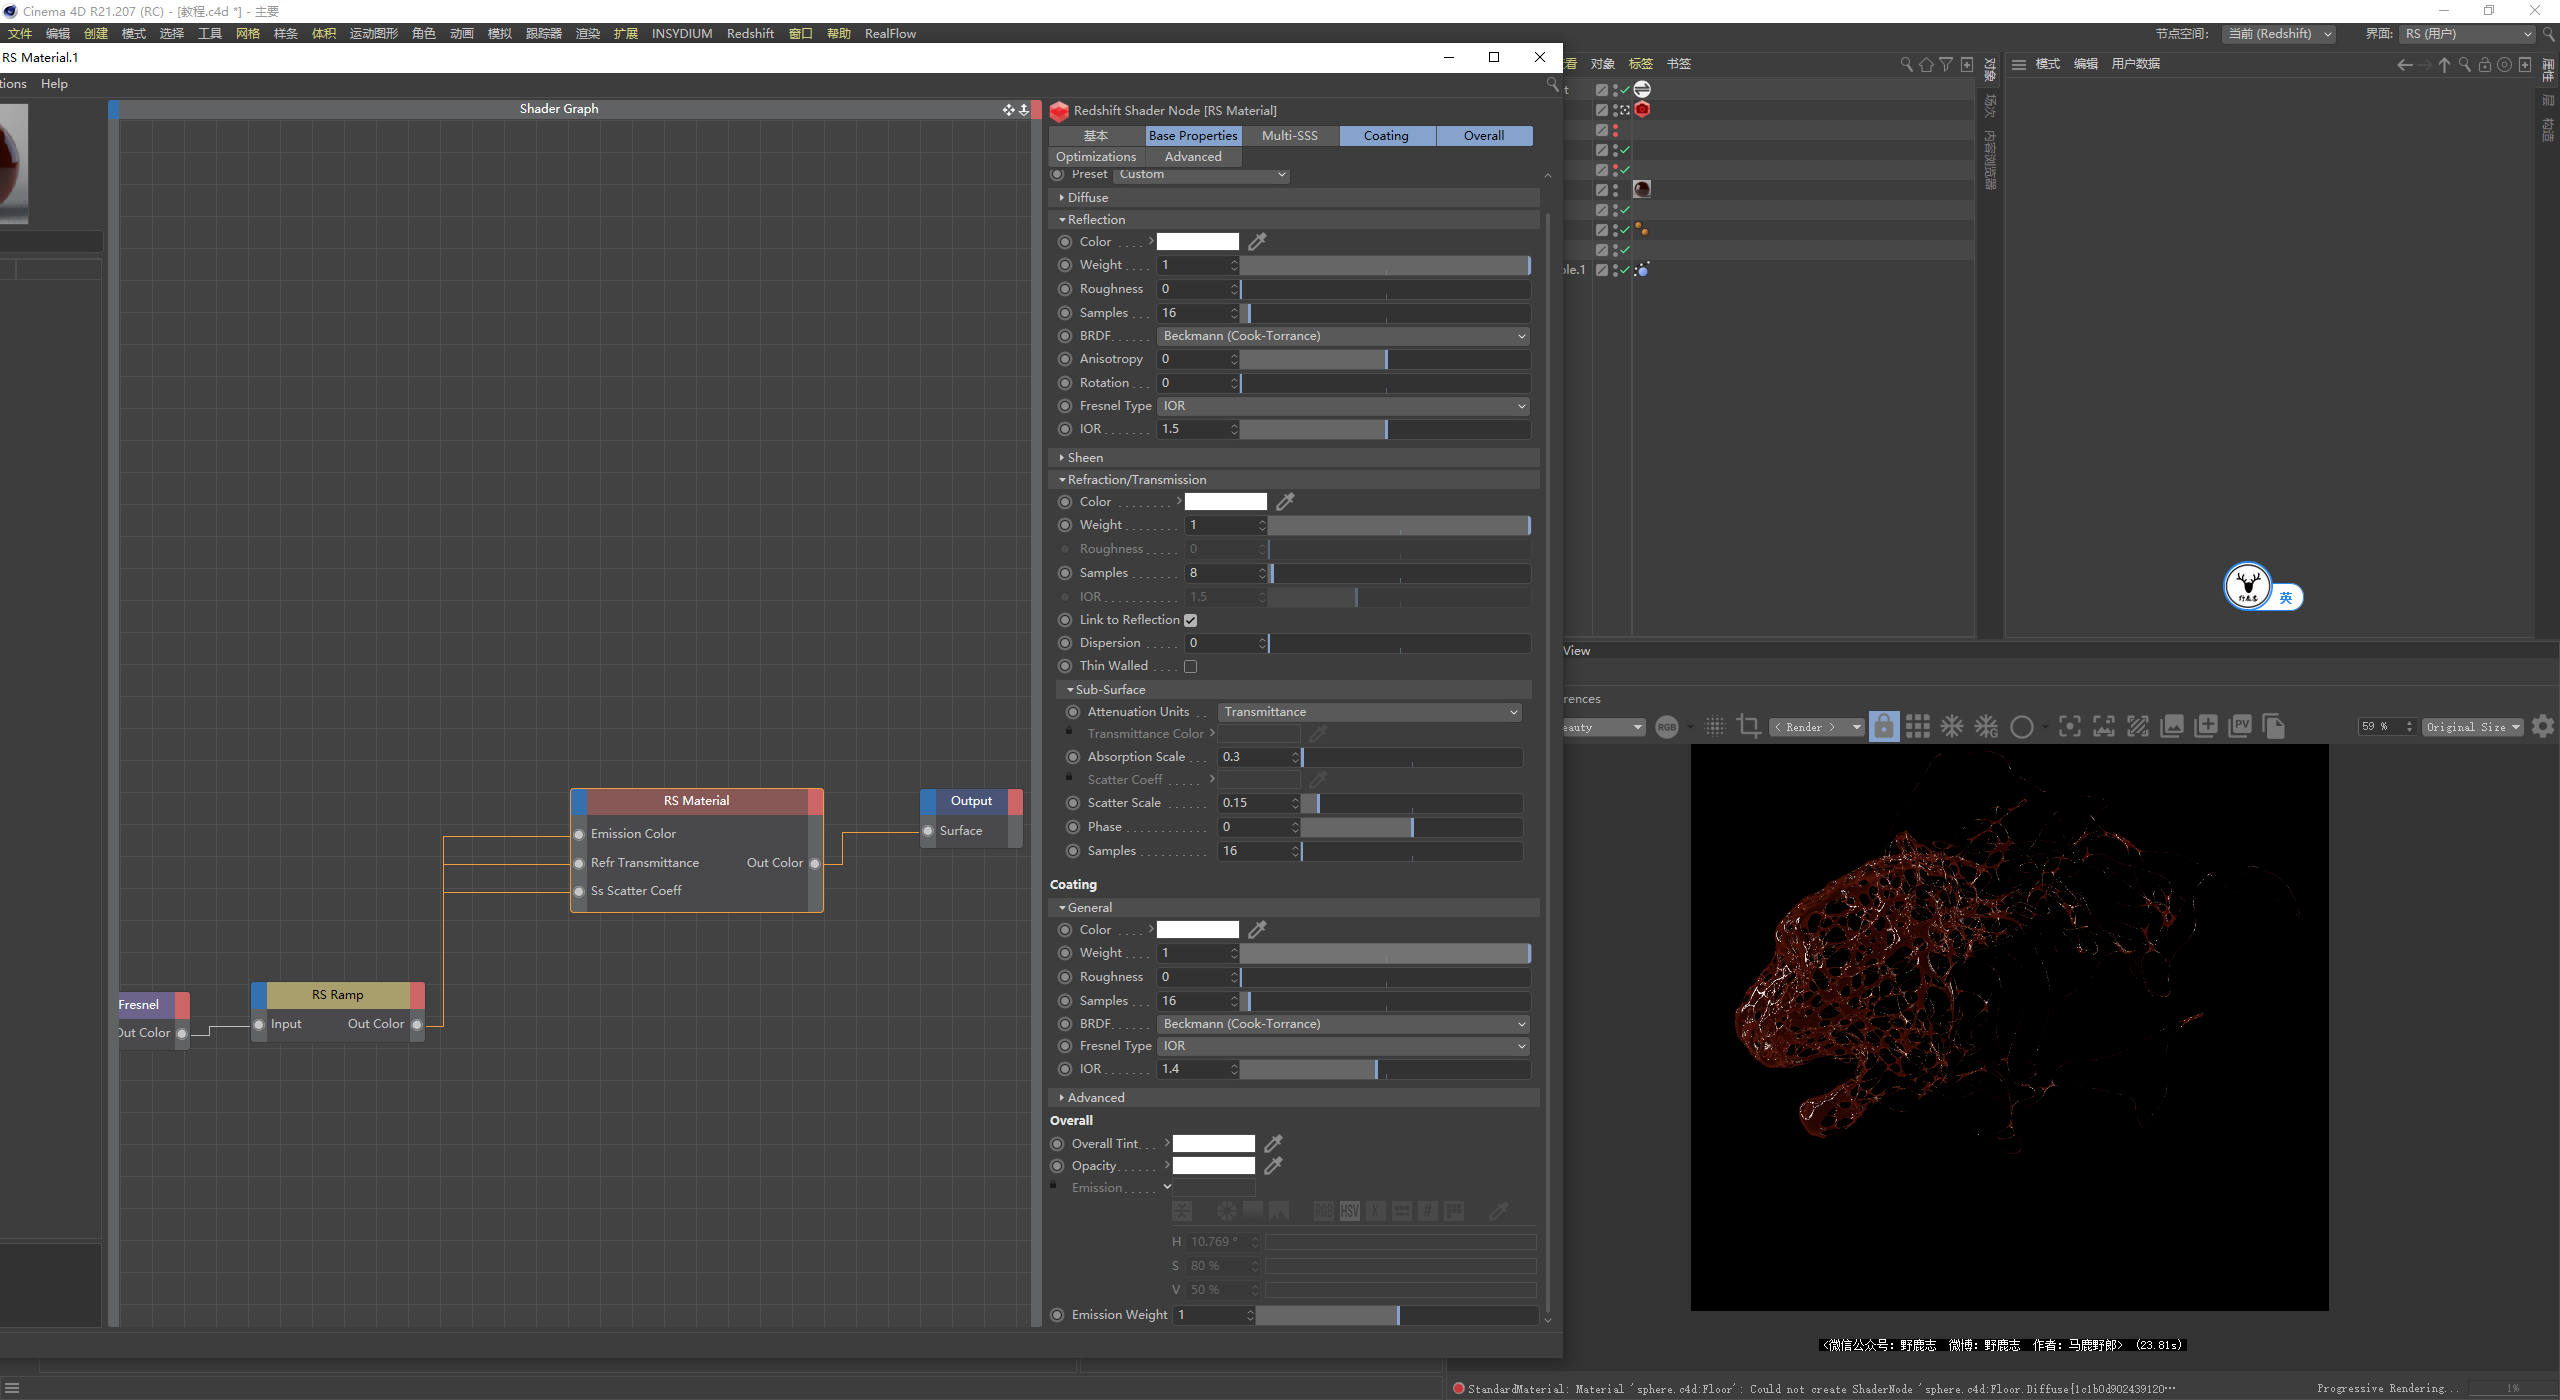Click the Original Size button
Screen dimensions: 2560x1400
pos(2471,727)
